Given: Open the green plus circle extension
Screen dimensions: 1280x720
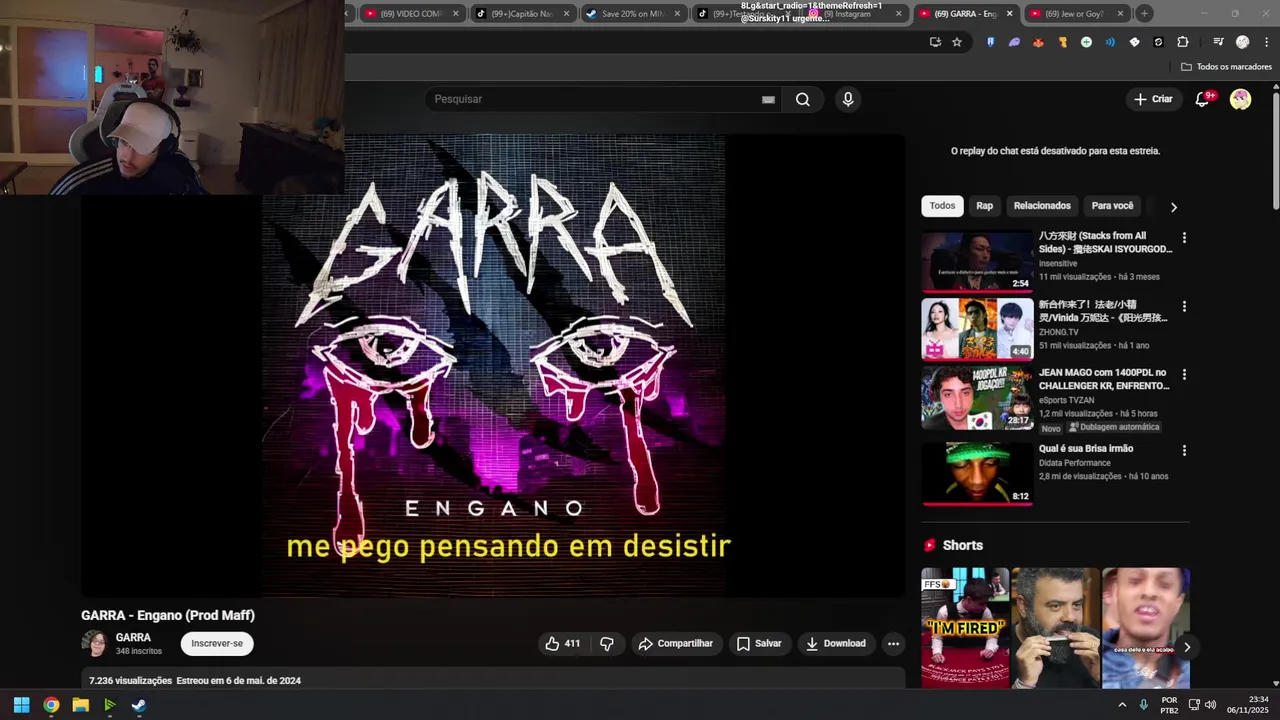Looking at the screenshot, I should (1086, 42).
